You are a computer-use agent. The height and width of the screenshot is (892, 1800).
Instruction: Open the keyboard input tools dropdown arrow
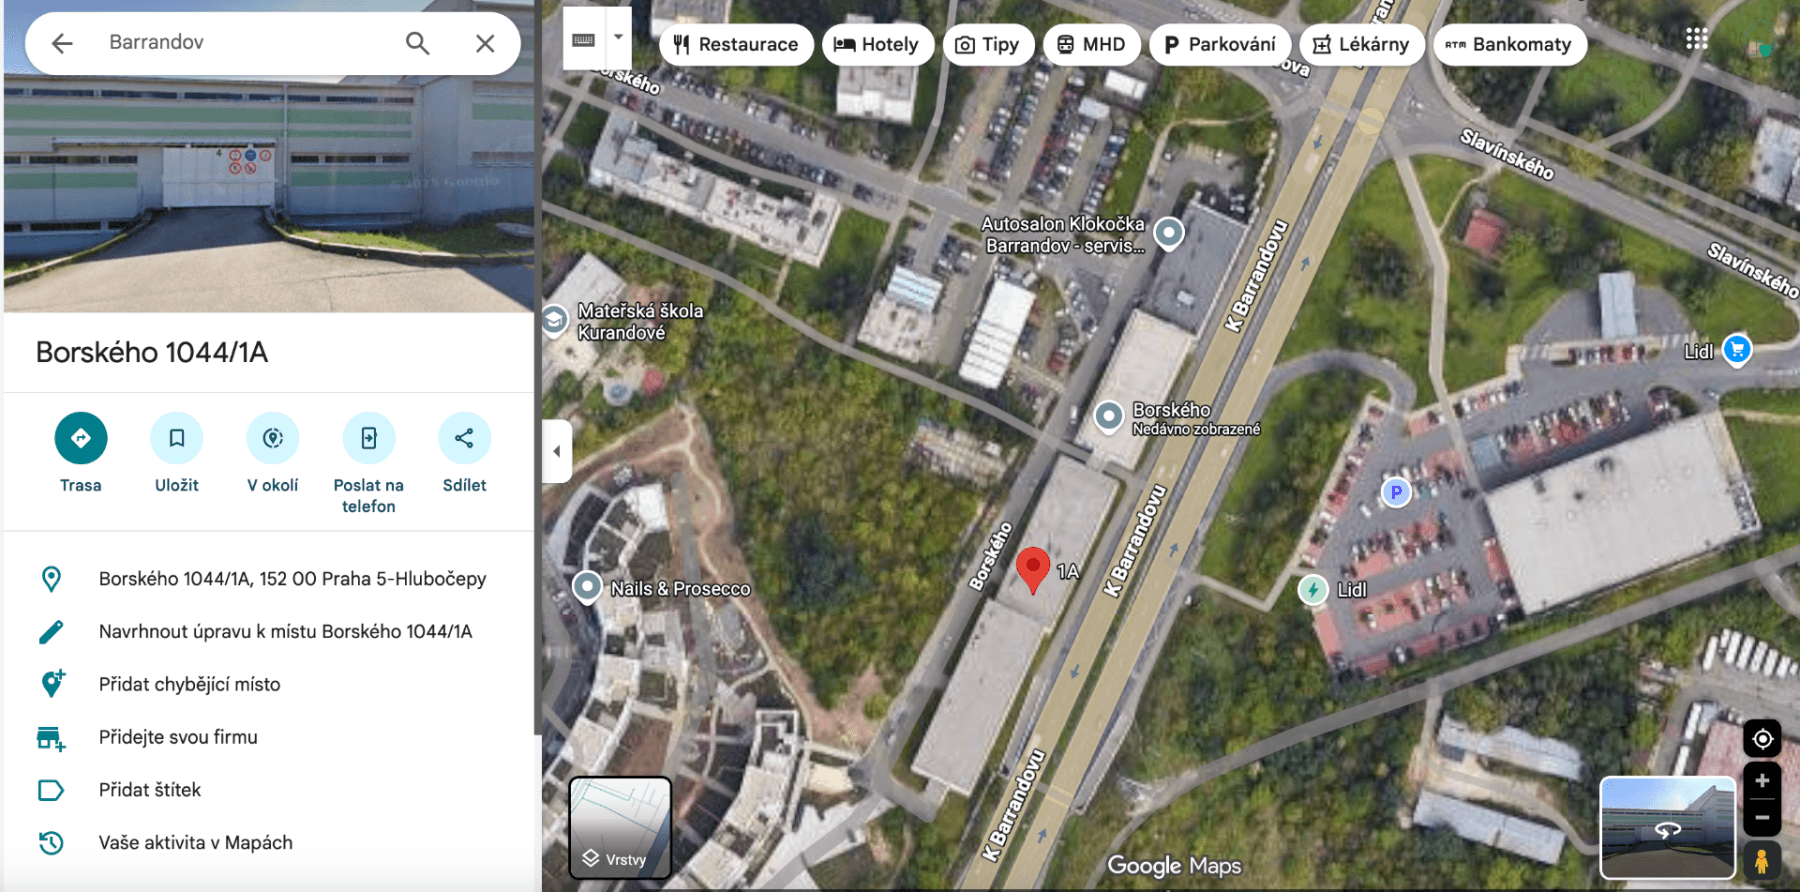pyautogui.click(x=619, y=38)
